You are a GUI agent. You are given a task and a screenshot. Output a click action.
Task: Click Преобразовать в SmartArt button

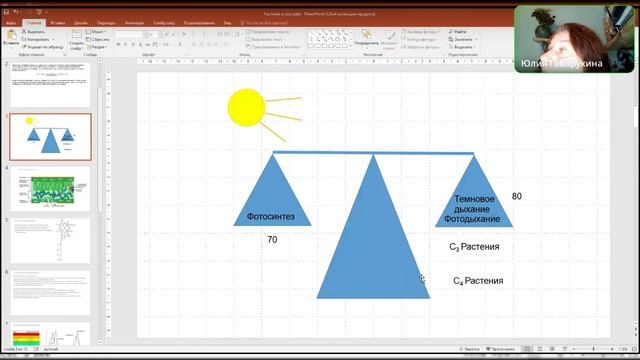273,47
